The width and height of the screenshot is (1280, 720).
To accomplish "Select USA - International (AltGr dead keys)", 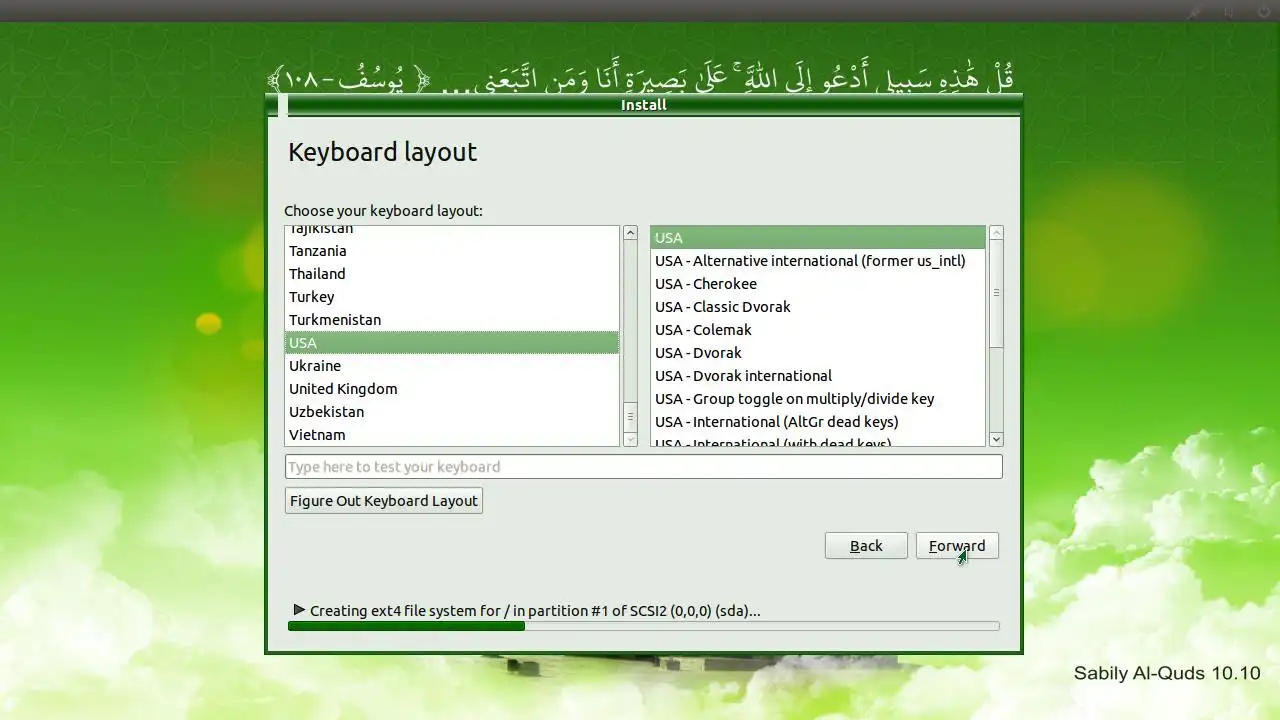I will click(818, 422).
